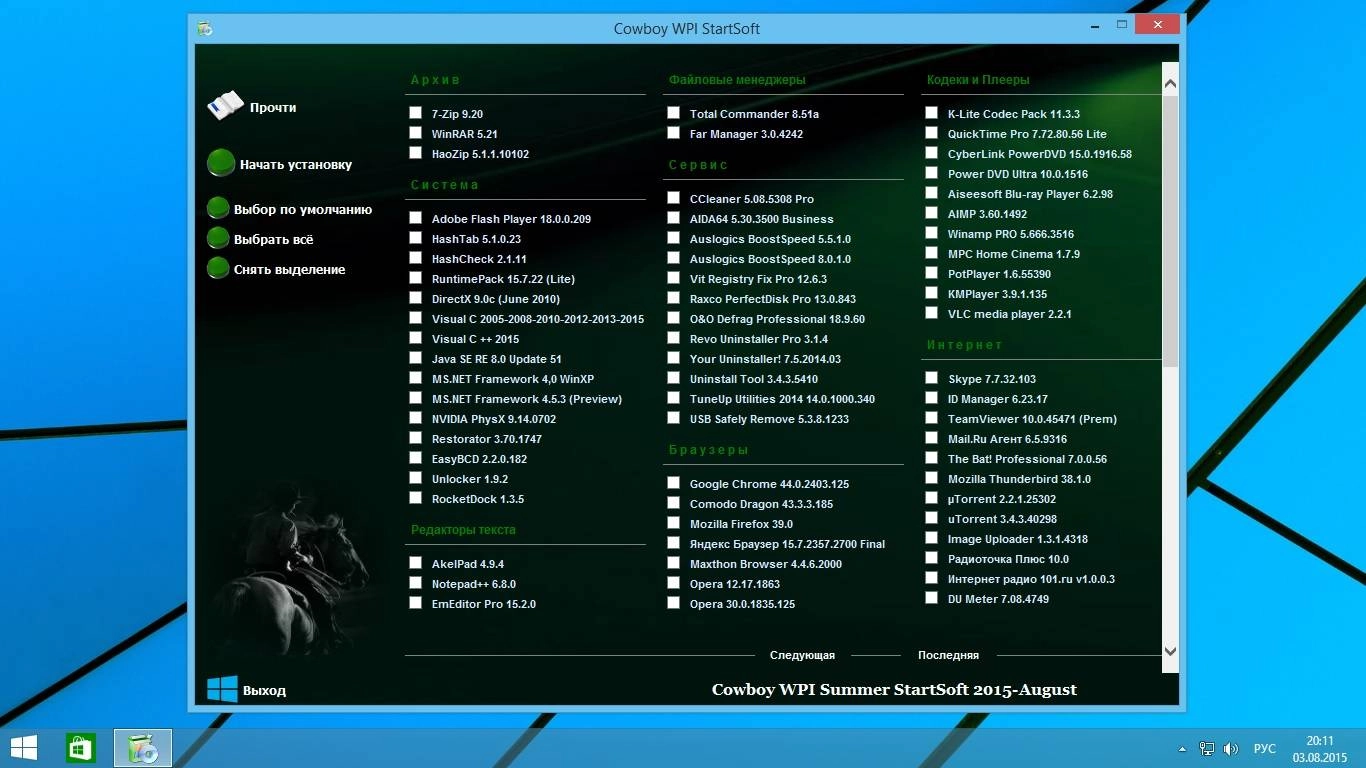The width and height of the screenshot is (1366, 768).
Task: Check the VLC media player 2.2.1 checkbox
Action: click(931, 313)
